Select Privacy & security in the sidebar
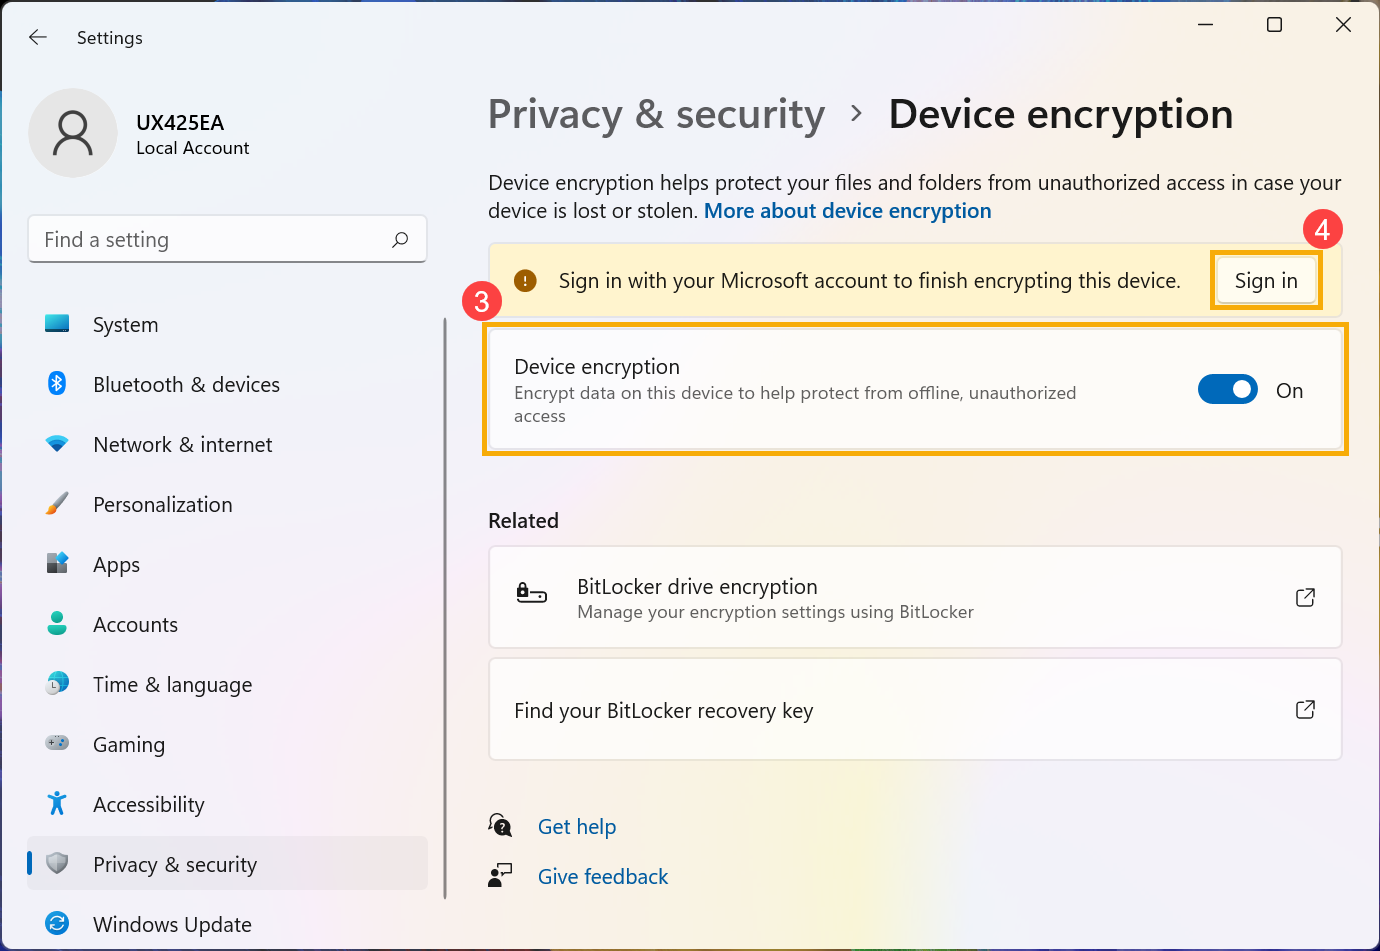Screen dimensions: 1380x951 tap(175, 864)
